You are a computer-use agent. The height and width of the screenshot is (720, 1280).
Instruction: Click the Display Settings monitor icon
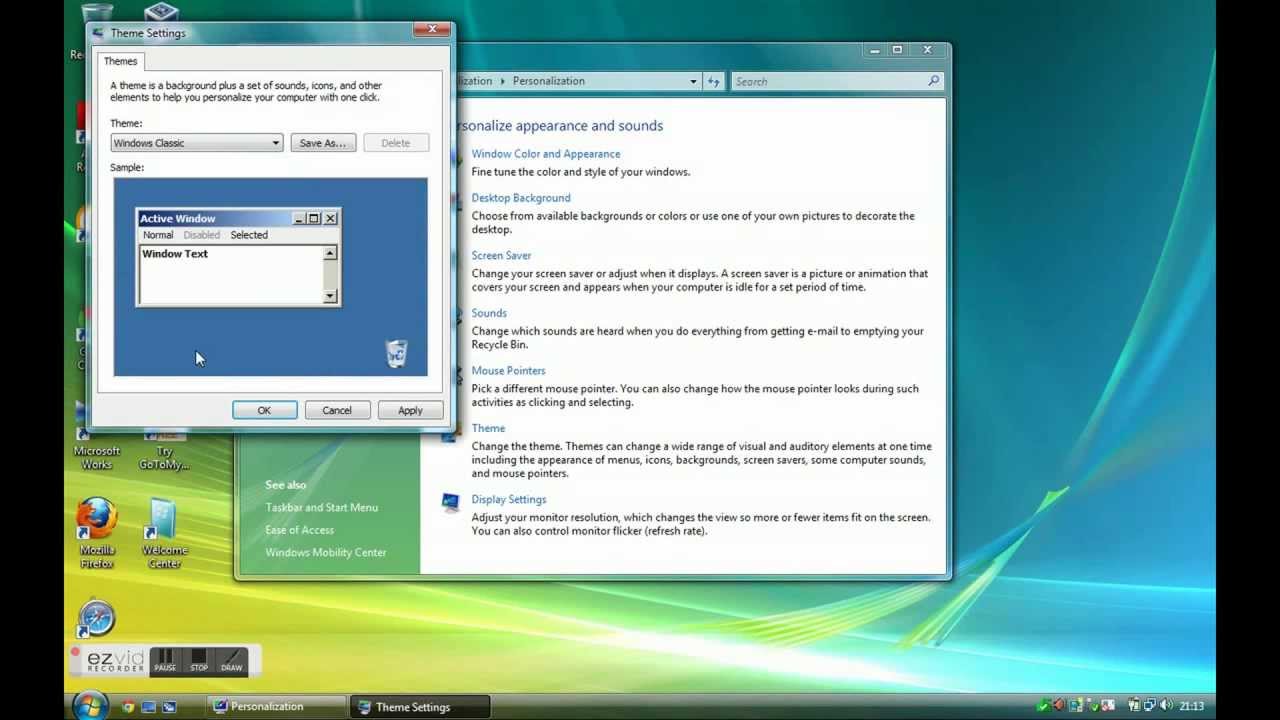pyautogui.click(x=450, y=502)
